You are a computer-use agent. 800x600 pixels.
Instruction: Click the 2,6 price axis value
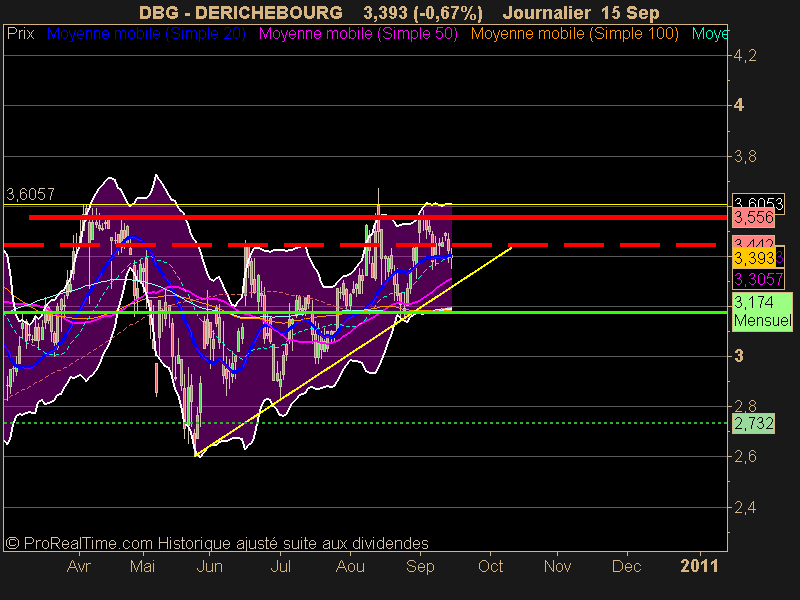pos(745,457)
